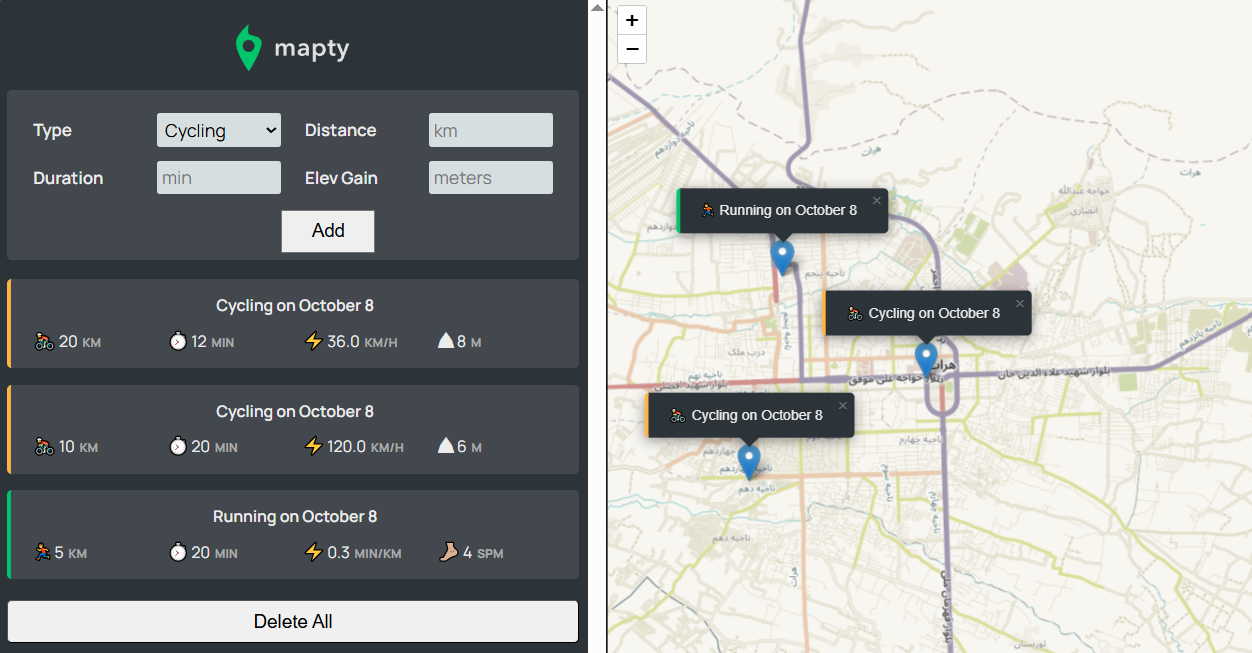1252x653 pixels.
Task: Click the footprint cadence icon in Running entry
Action: pyautogui.click(x=449, y=552)
